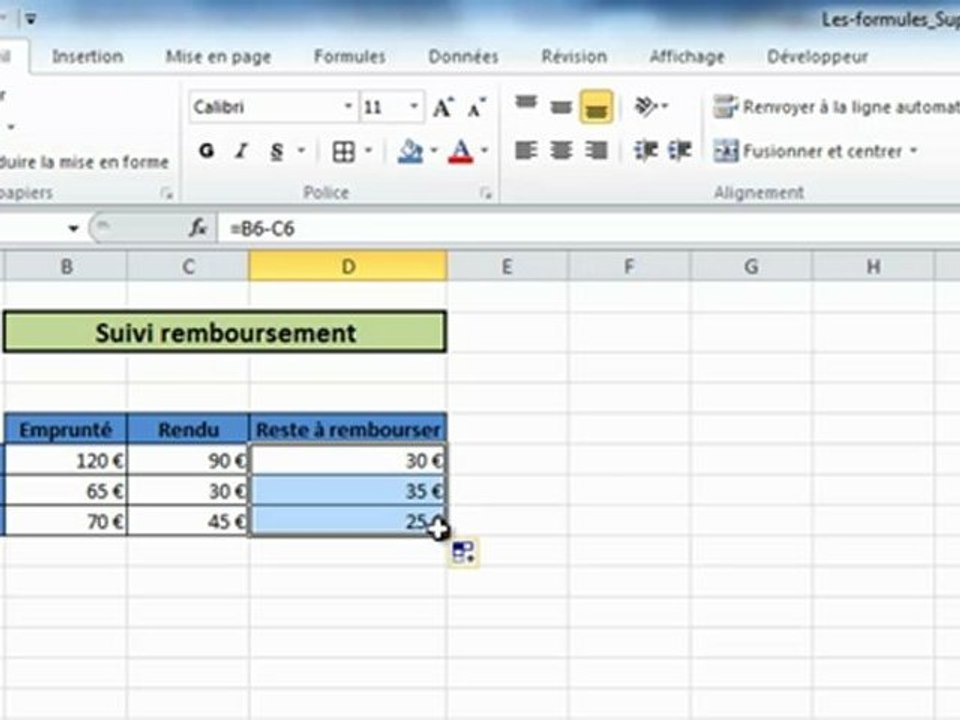Click Reproduire la mise en forme
The height and width of the screenshot is (720, 960).
point(84,162)
